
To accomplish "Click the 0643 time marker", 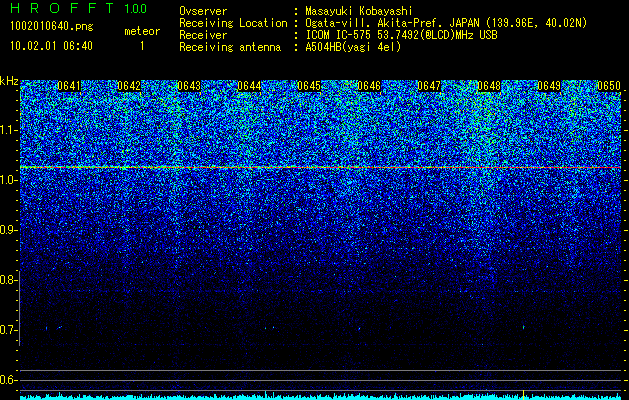I will pyautogui.click(x=189, y=86).
